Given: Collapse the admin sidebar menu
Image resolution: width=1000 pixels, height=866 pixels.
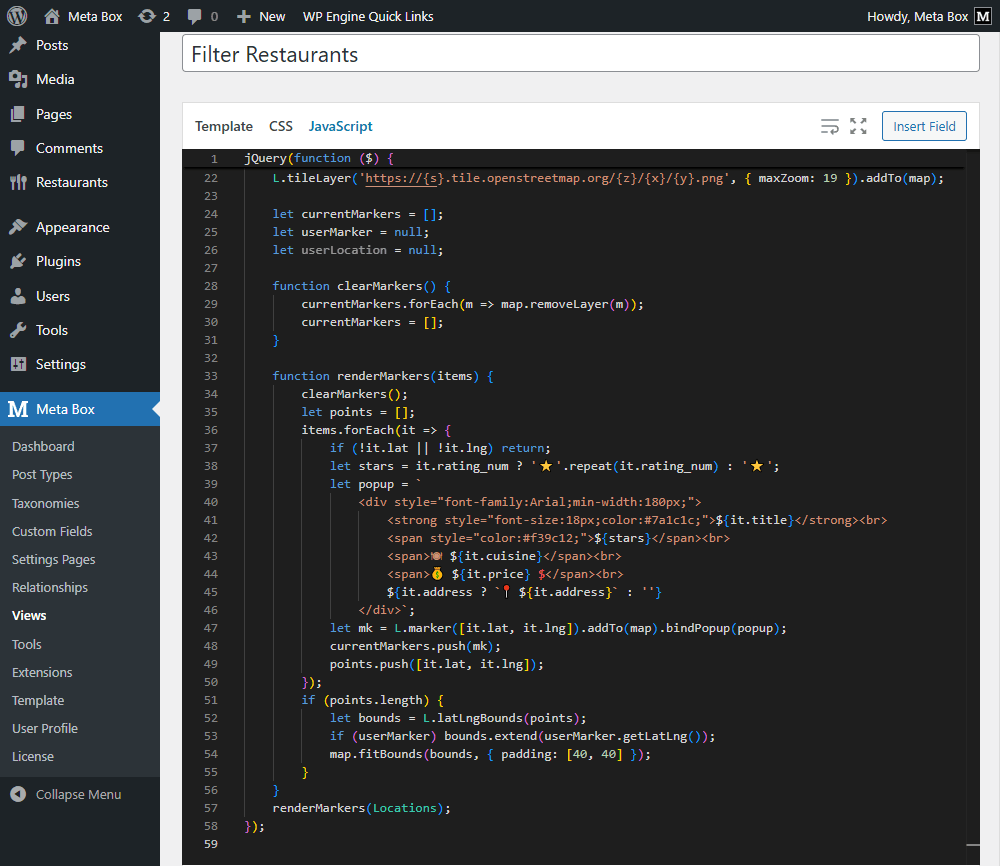Looking at the screenshot, I should click(80, 794).
